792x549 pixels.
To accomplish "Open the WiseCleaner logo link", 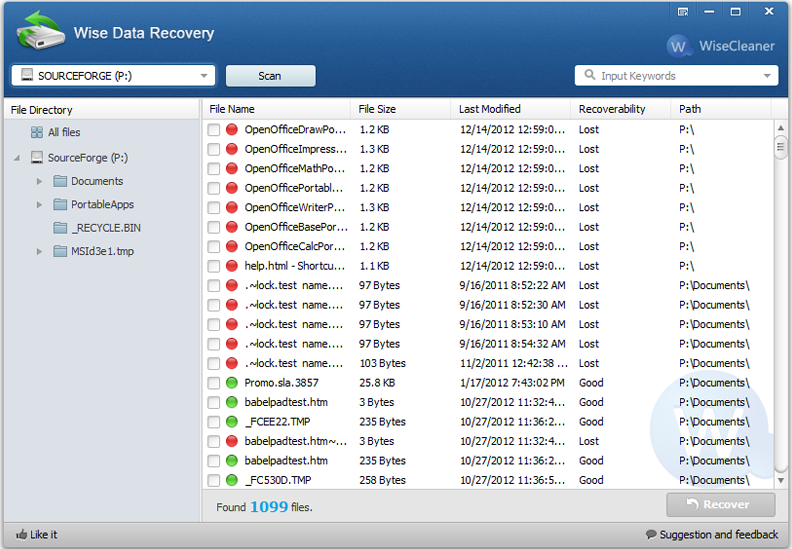I will point(720,46).
